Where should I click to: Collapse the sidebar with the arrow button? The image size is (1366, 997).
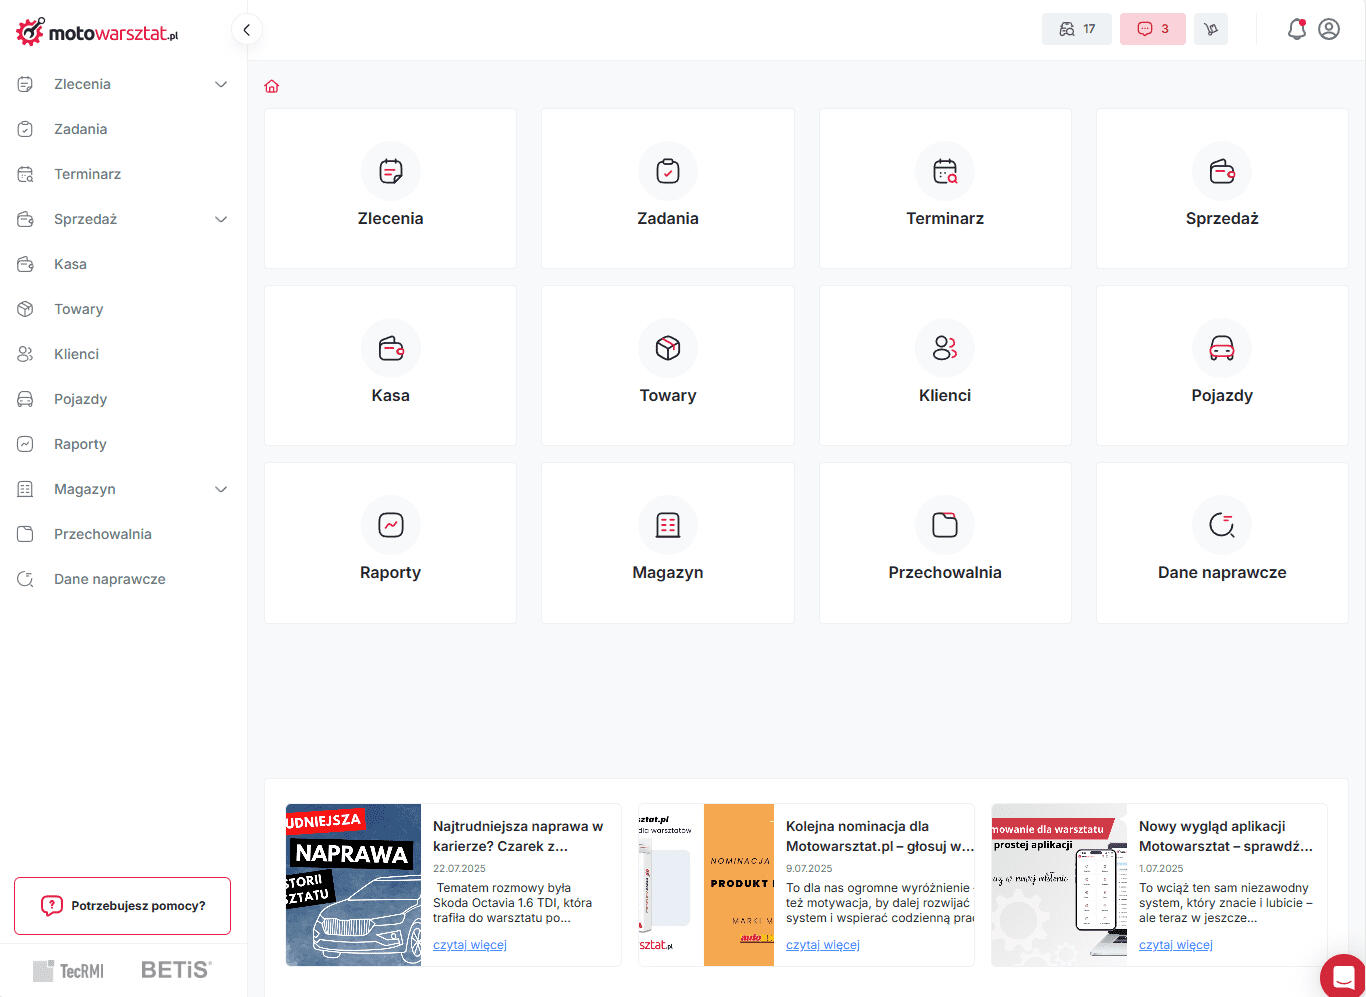[247, 30]
